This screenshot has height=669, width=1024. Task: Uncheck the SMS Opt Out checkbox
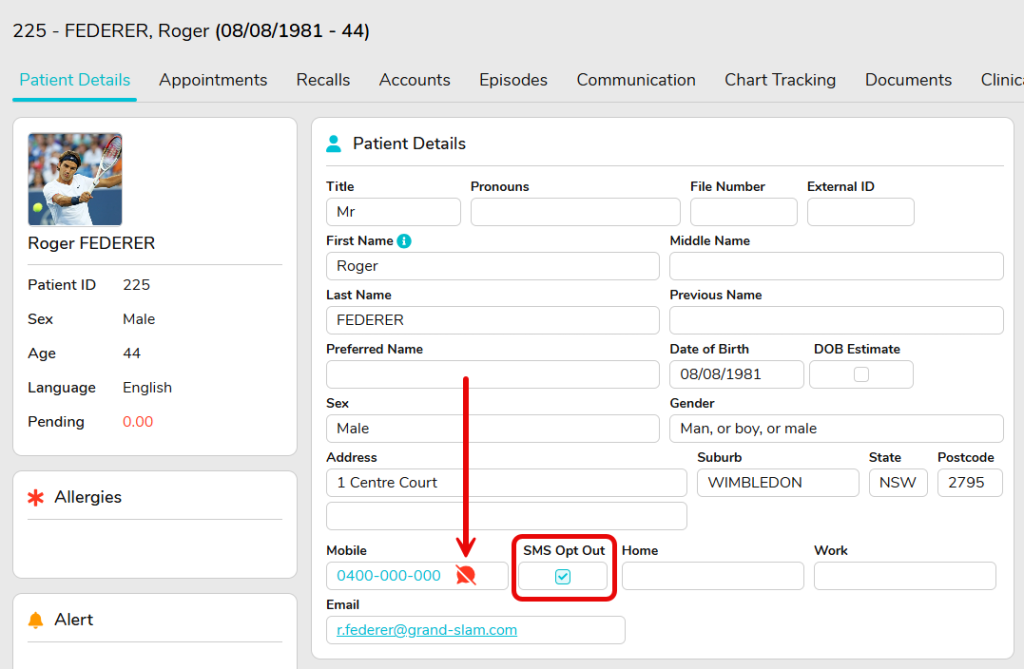563,576
